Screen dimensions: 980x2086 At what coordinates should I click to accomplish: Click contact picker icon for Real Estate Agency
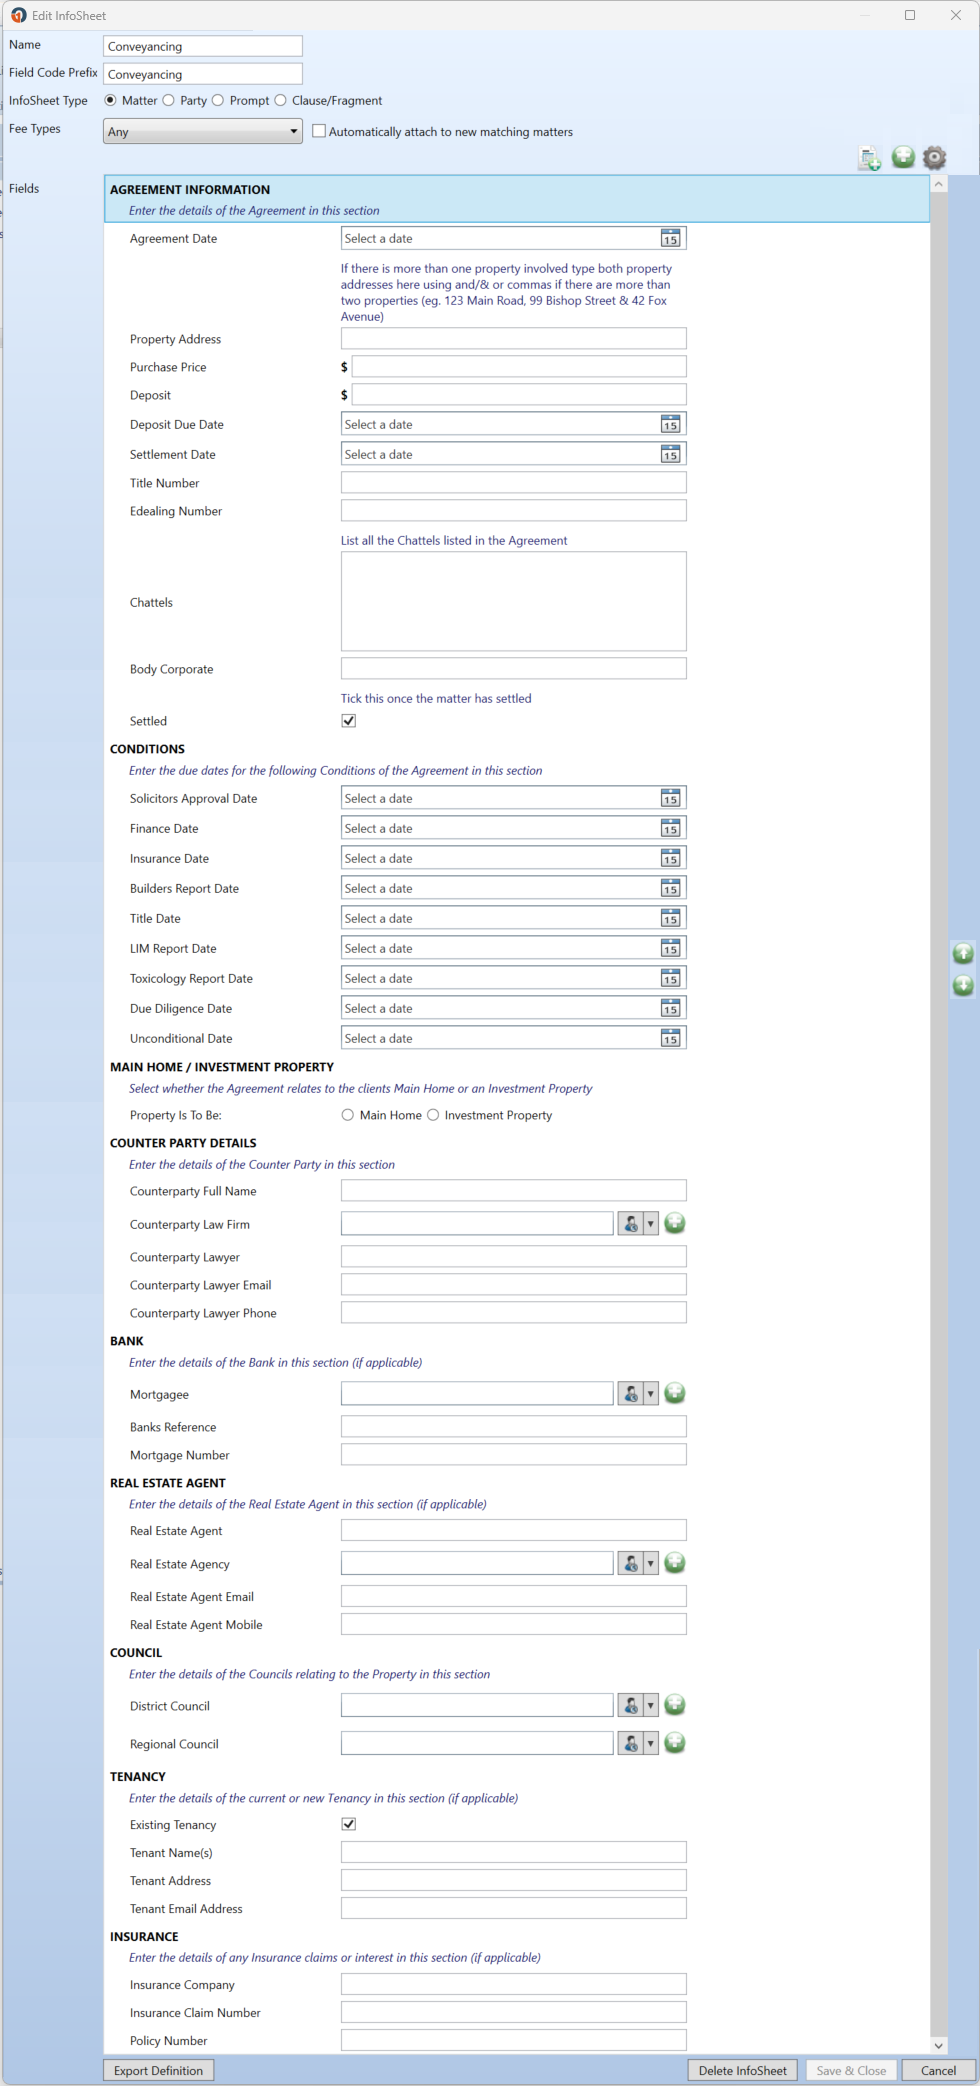click(x=631, y=1564)
